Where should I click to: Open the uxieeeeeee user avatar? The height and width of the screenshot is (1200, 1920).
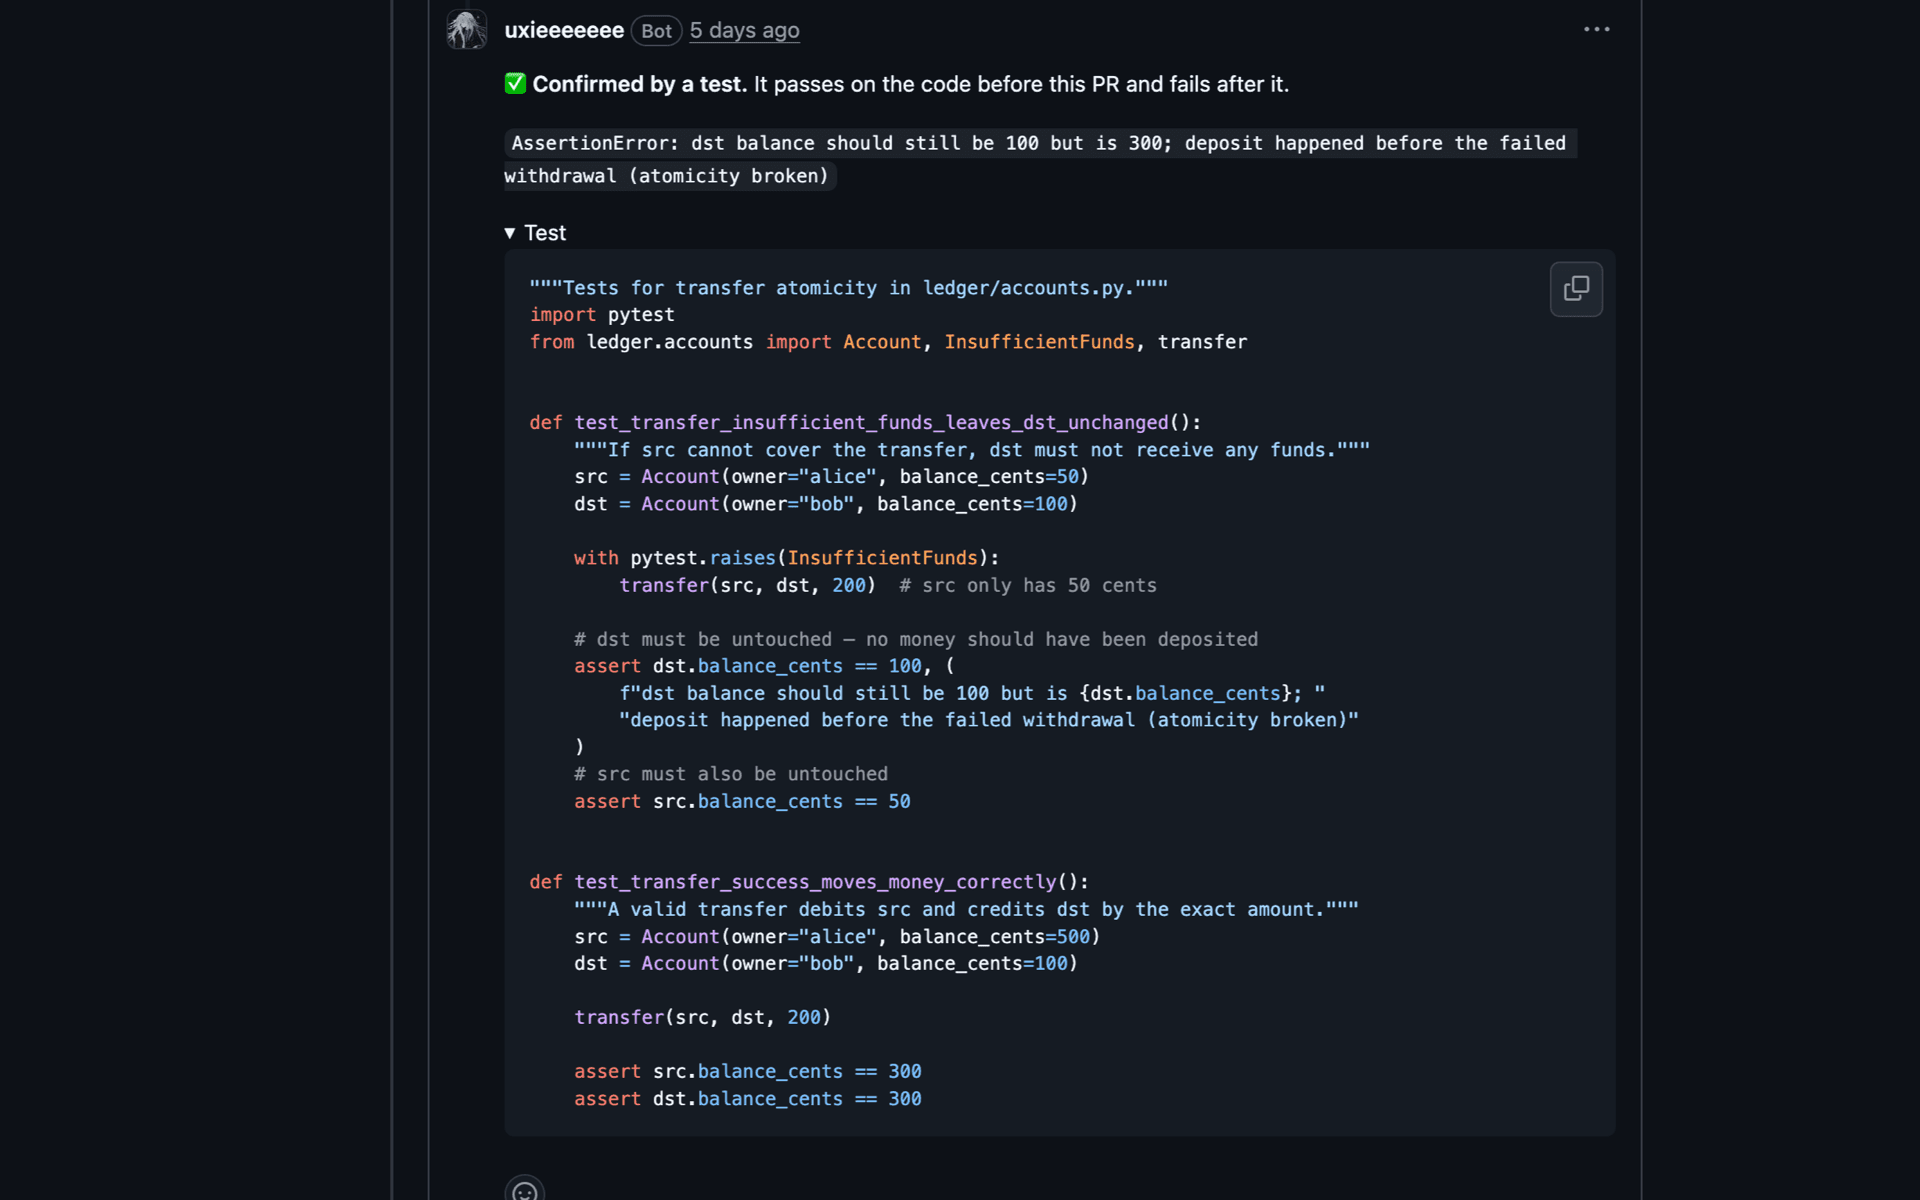pos(466,29)
